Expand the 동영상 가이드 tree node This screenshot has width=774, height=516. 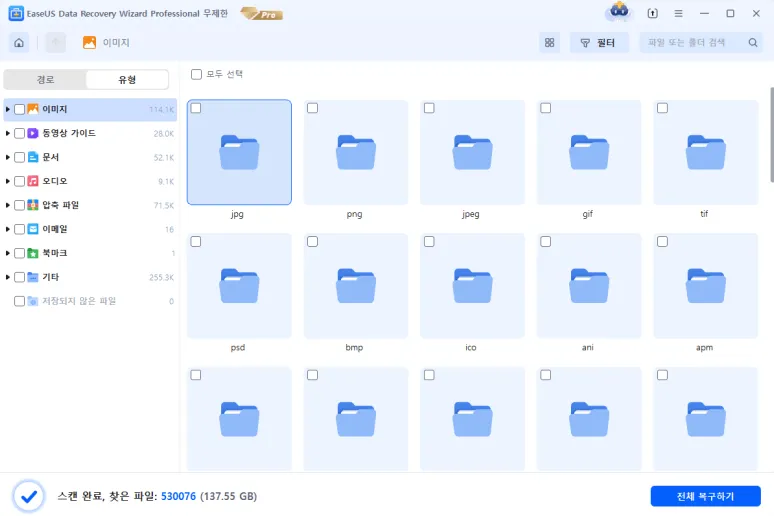coord(8,133)
